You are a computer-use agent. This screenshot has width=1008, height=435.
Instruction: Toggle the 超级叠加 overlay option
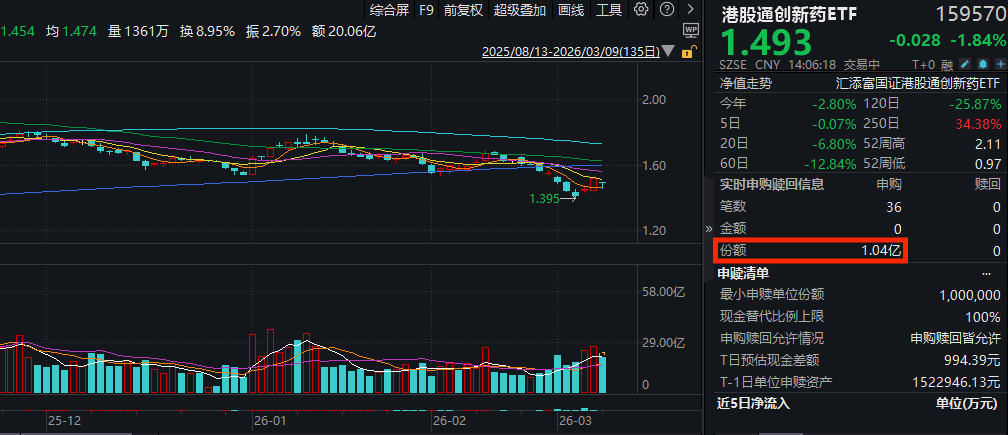point(520,11)
